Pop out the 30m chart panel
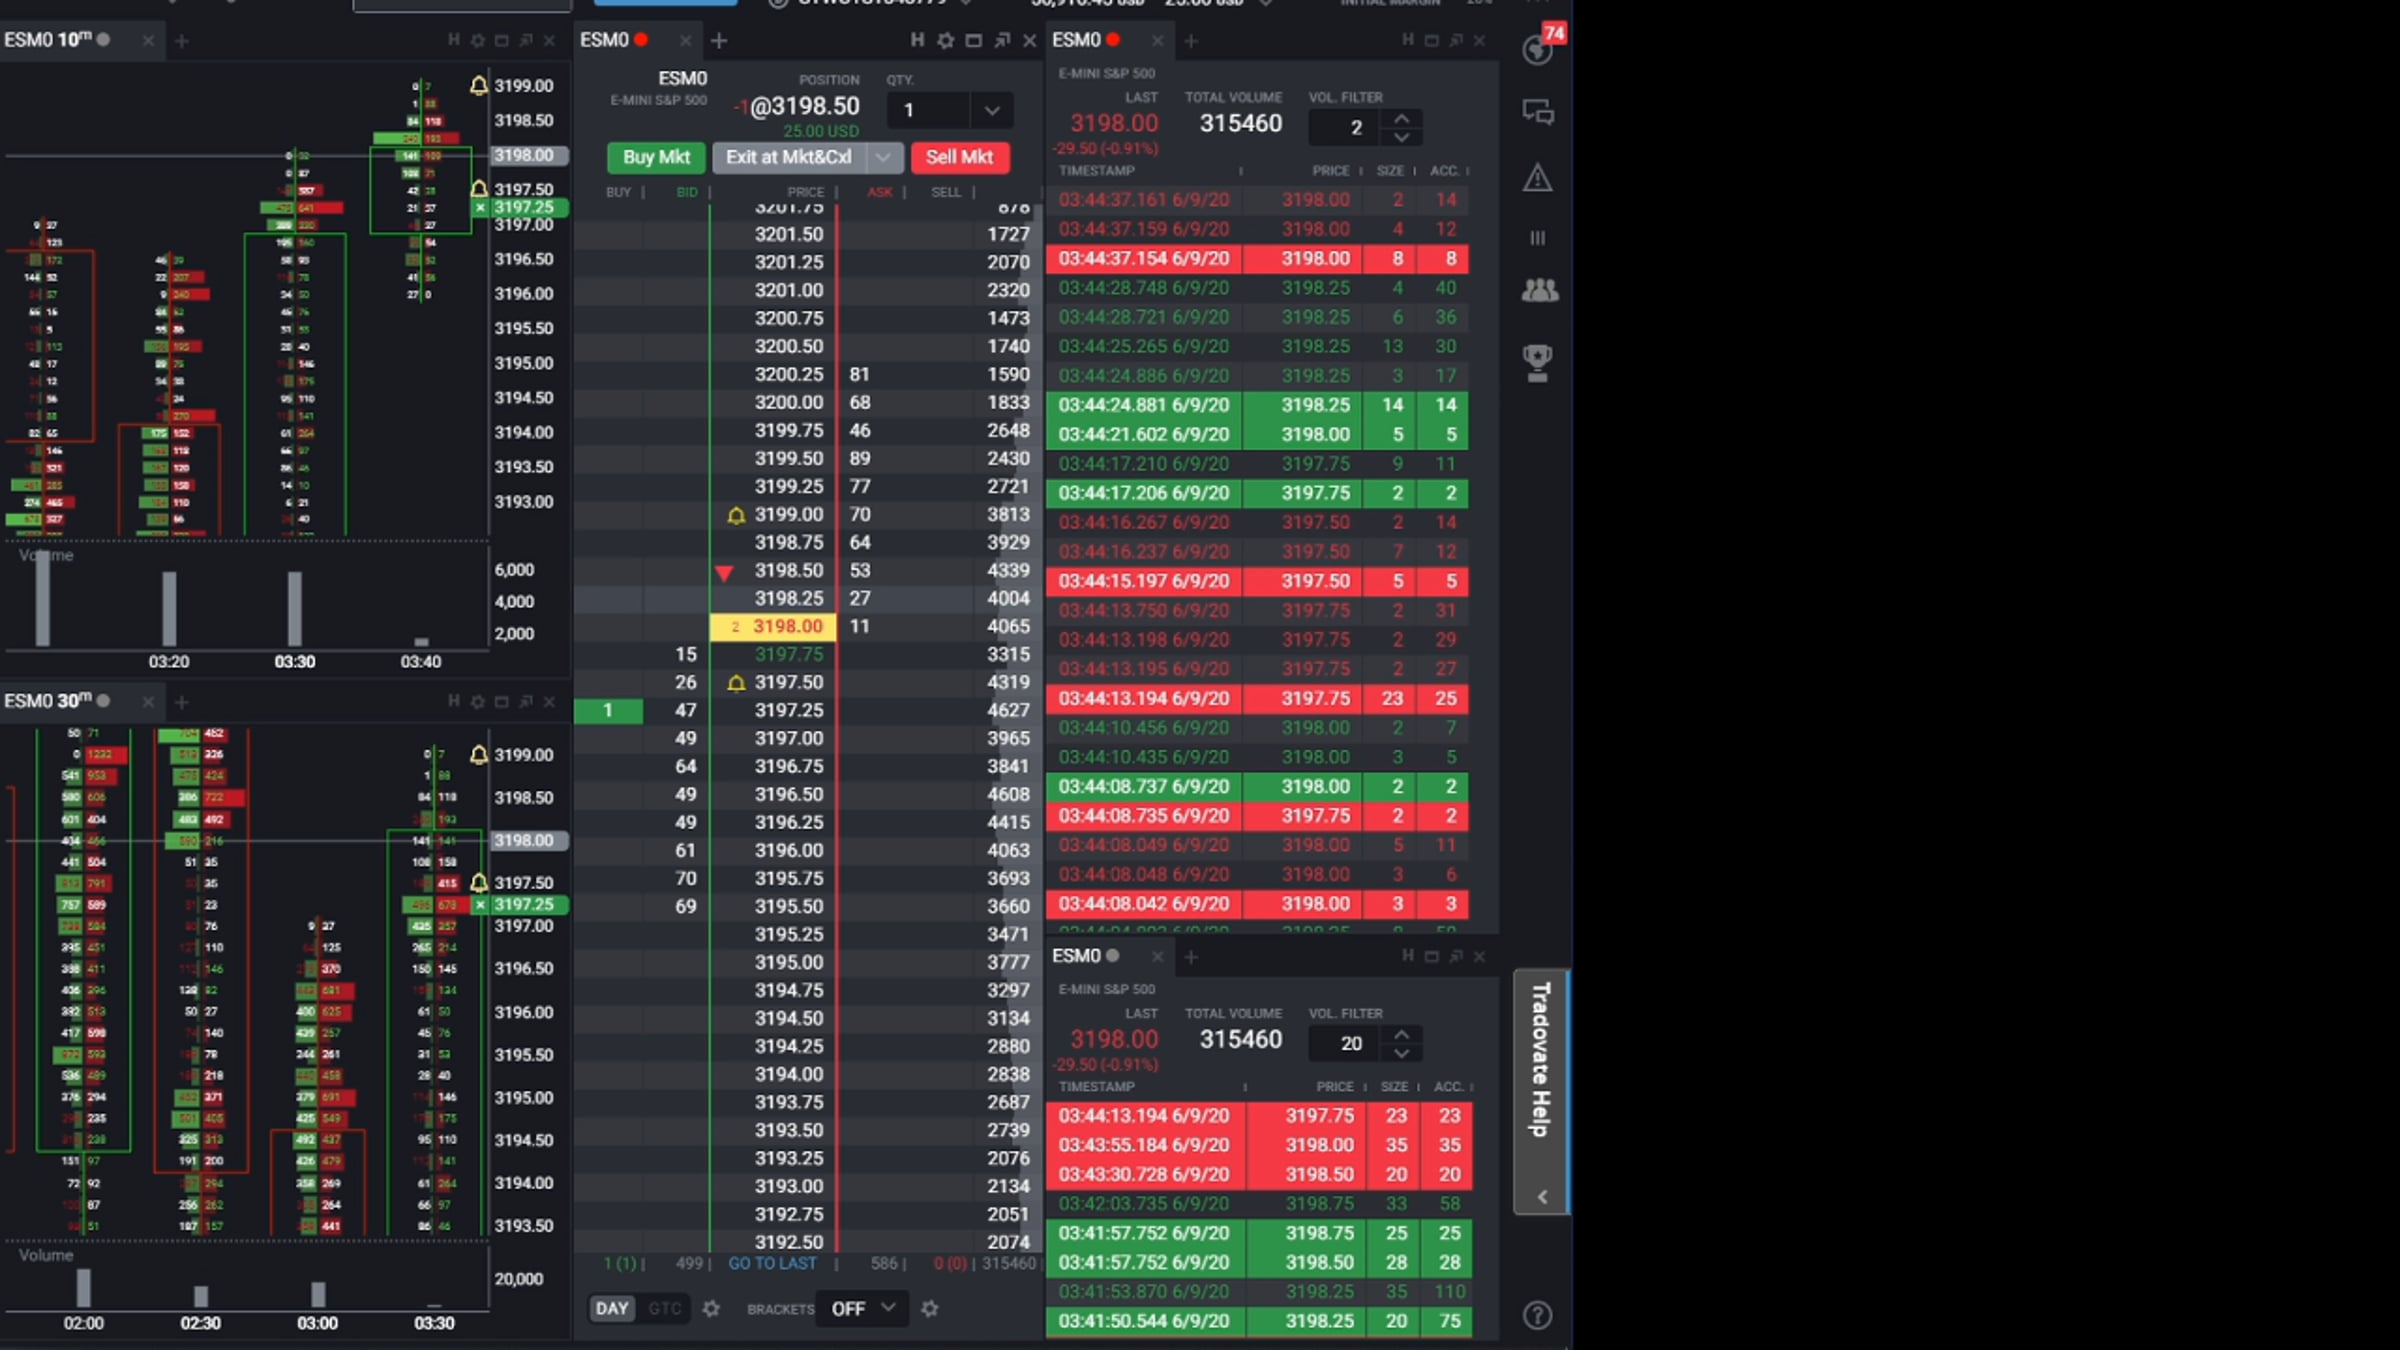The height and width of the screenshot is (1350, 2400). [526, 701]
